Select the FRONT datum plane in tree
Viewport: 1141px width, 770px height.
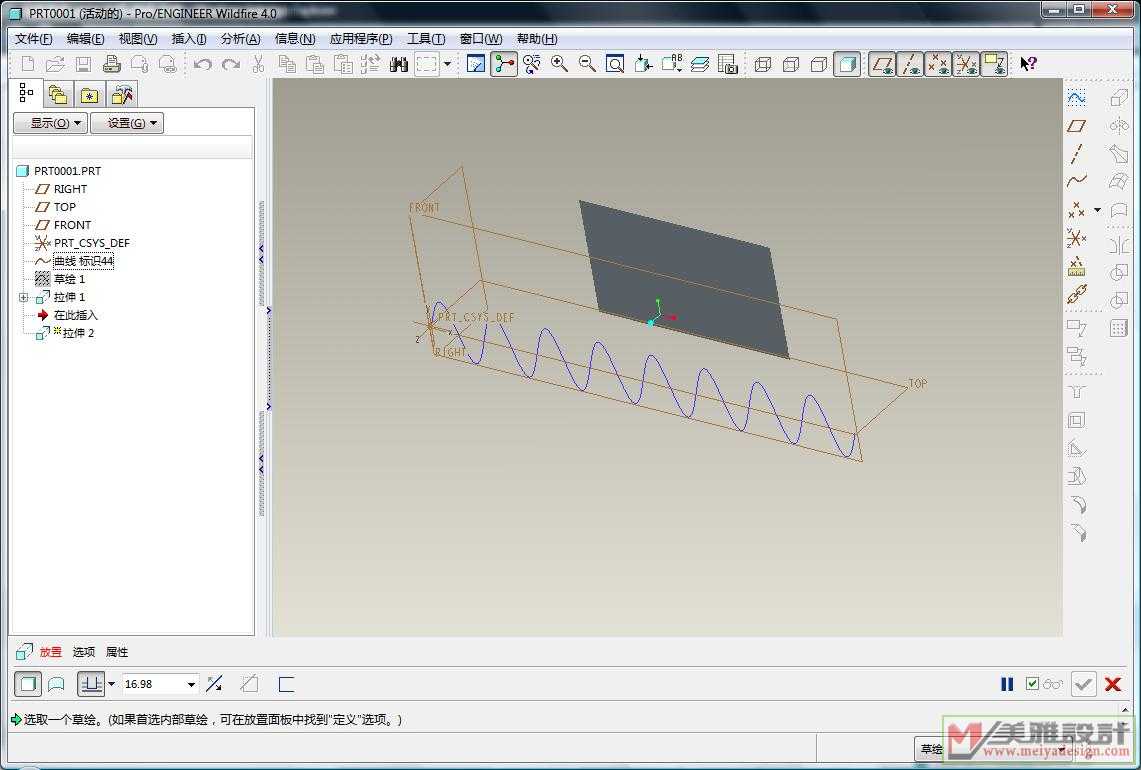[72, 225]
